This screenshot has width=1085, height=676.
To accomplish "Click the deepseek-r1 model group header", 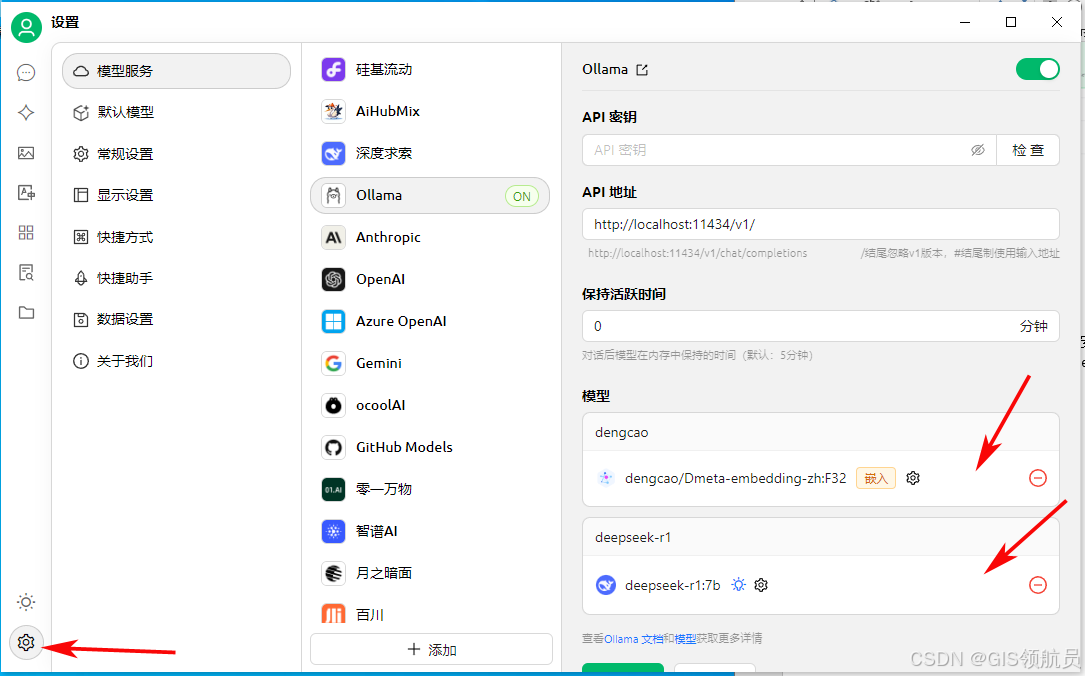I will pyautogui.click(x=821, y=538).
